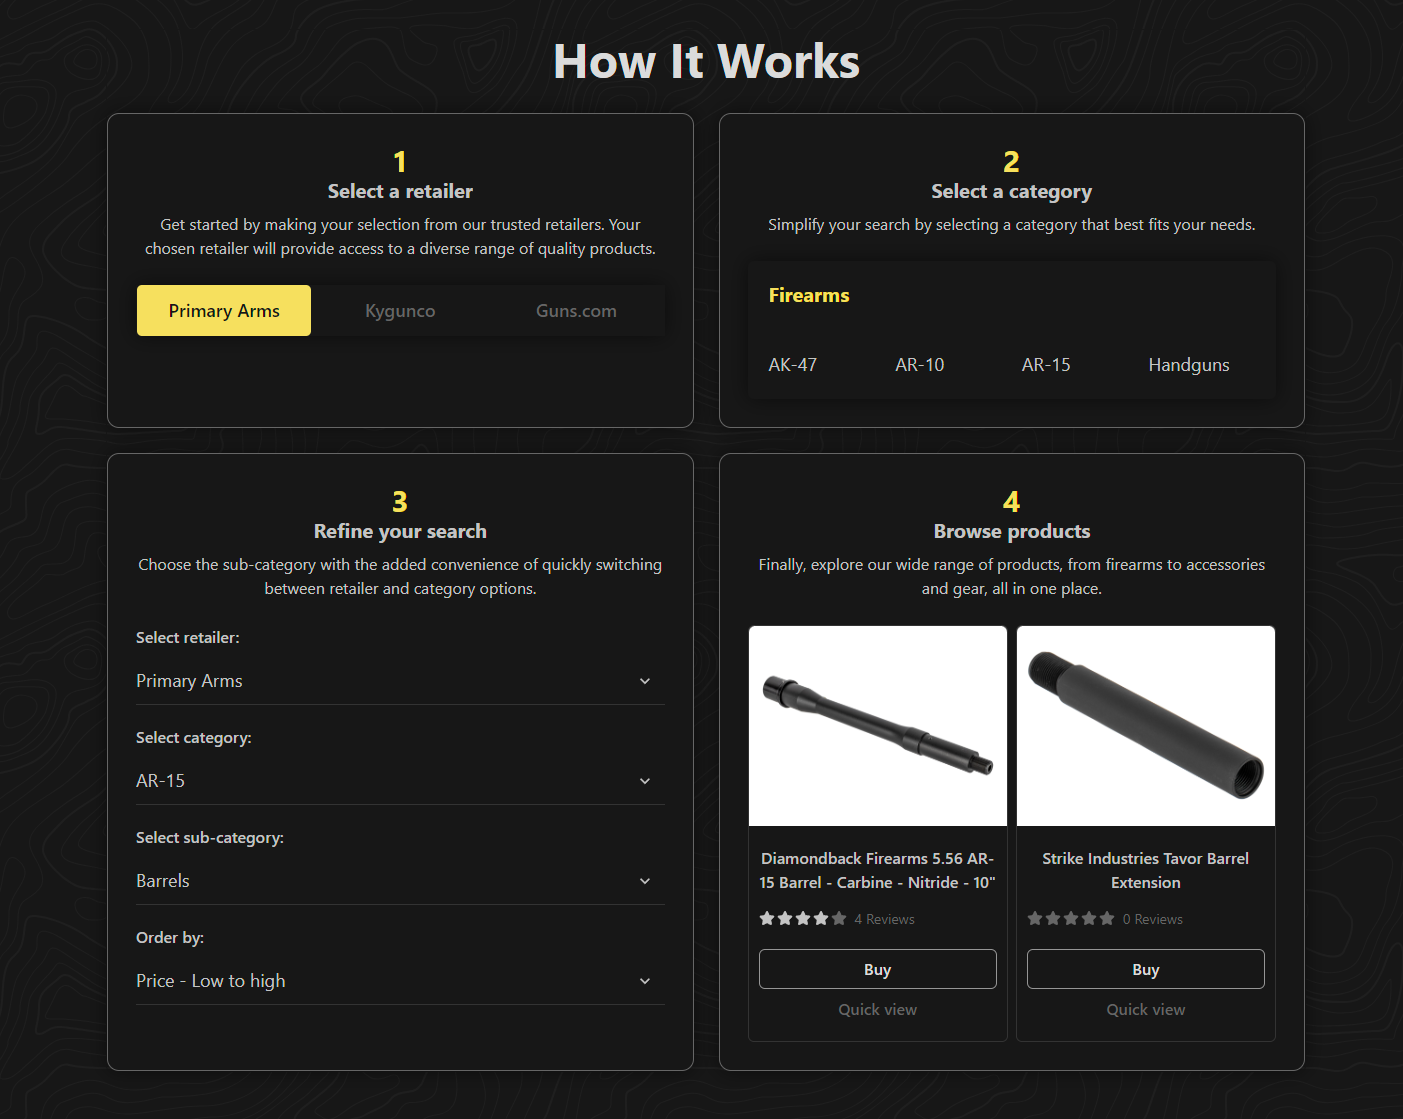The width and height of the screenshot is (1403, 1119).
Task: Click chevron arrow beside AR-15 dropdown
Action: tap(645, 781)
